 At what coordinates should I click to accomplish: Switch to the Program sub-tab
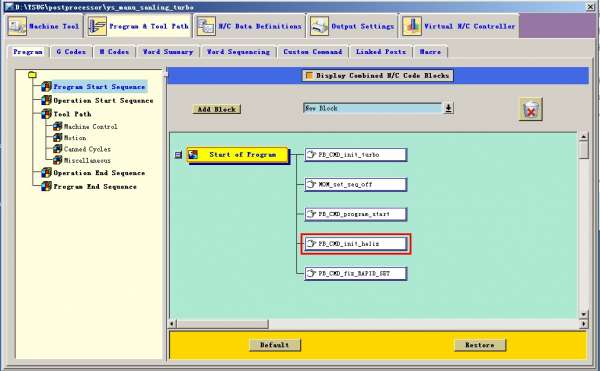[28, 52]
